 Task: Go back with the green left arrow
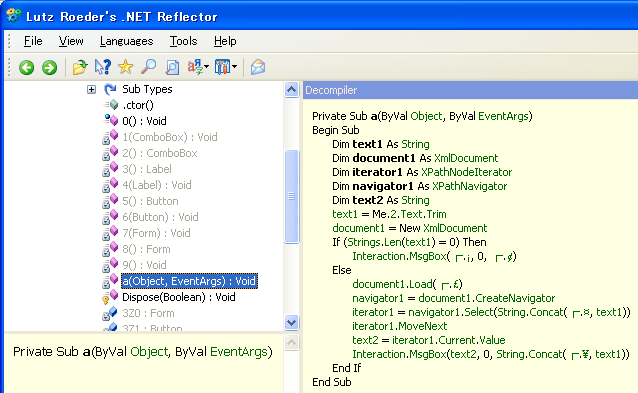pos(26,67)
